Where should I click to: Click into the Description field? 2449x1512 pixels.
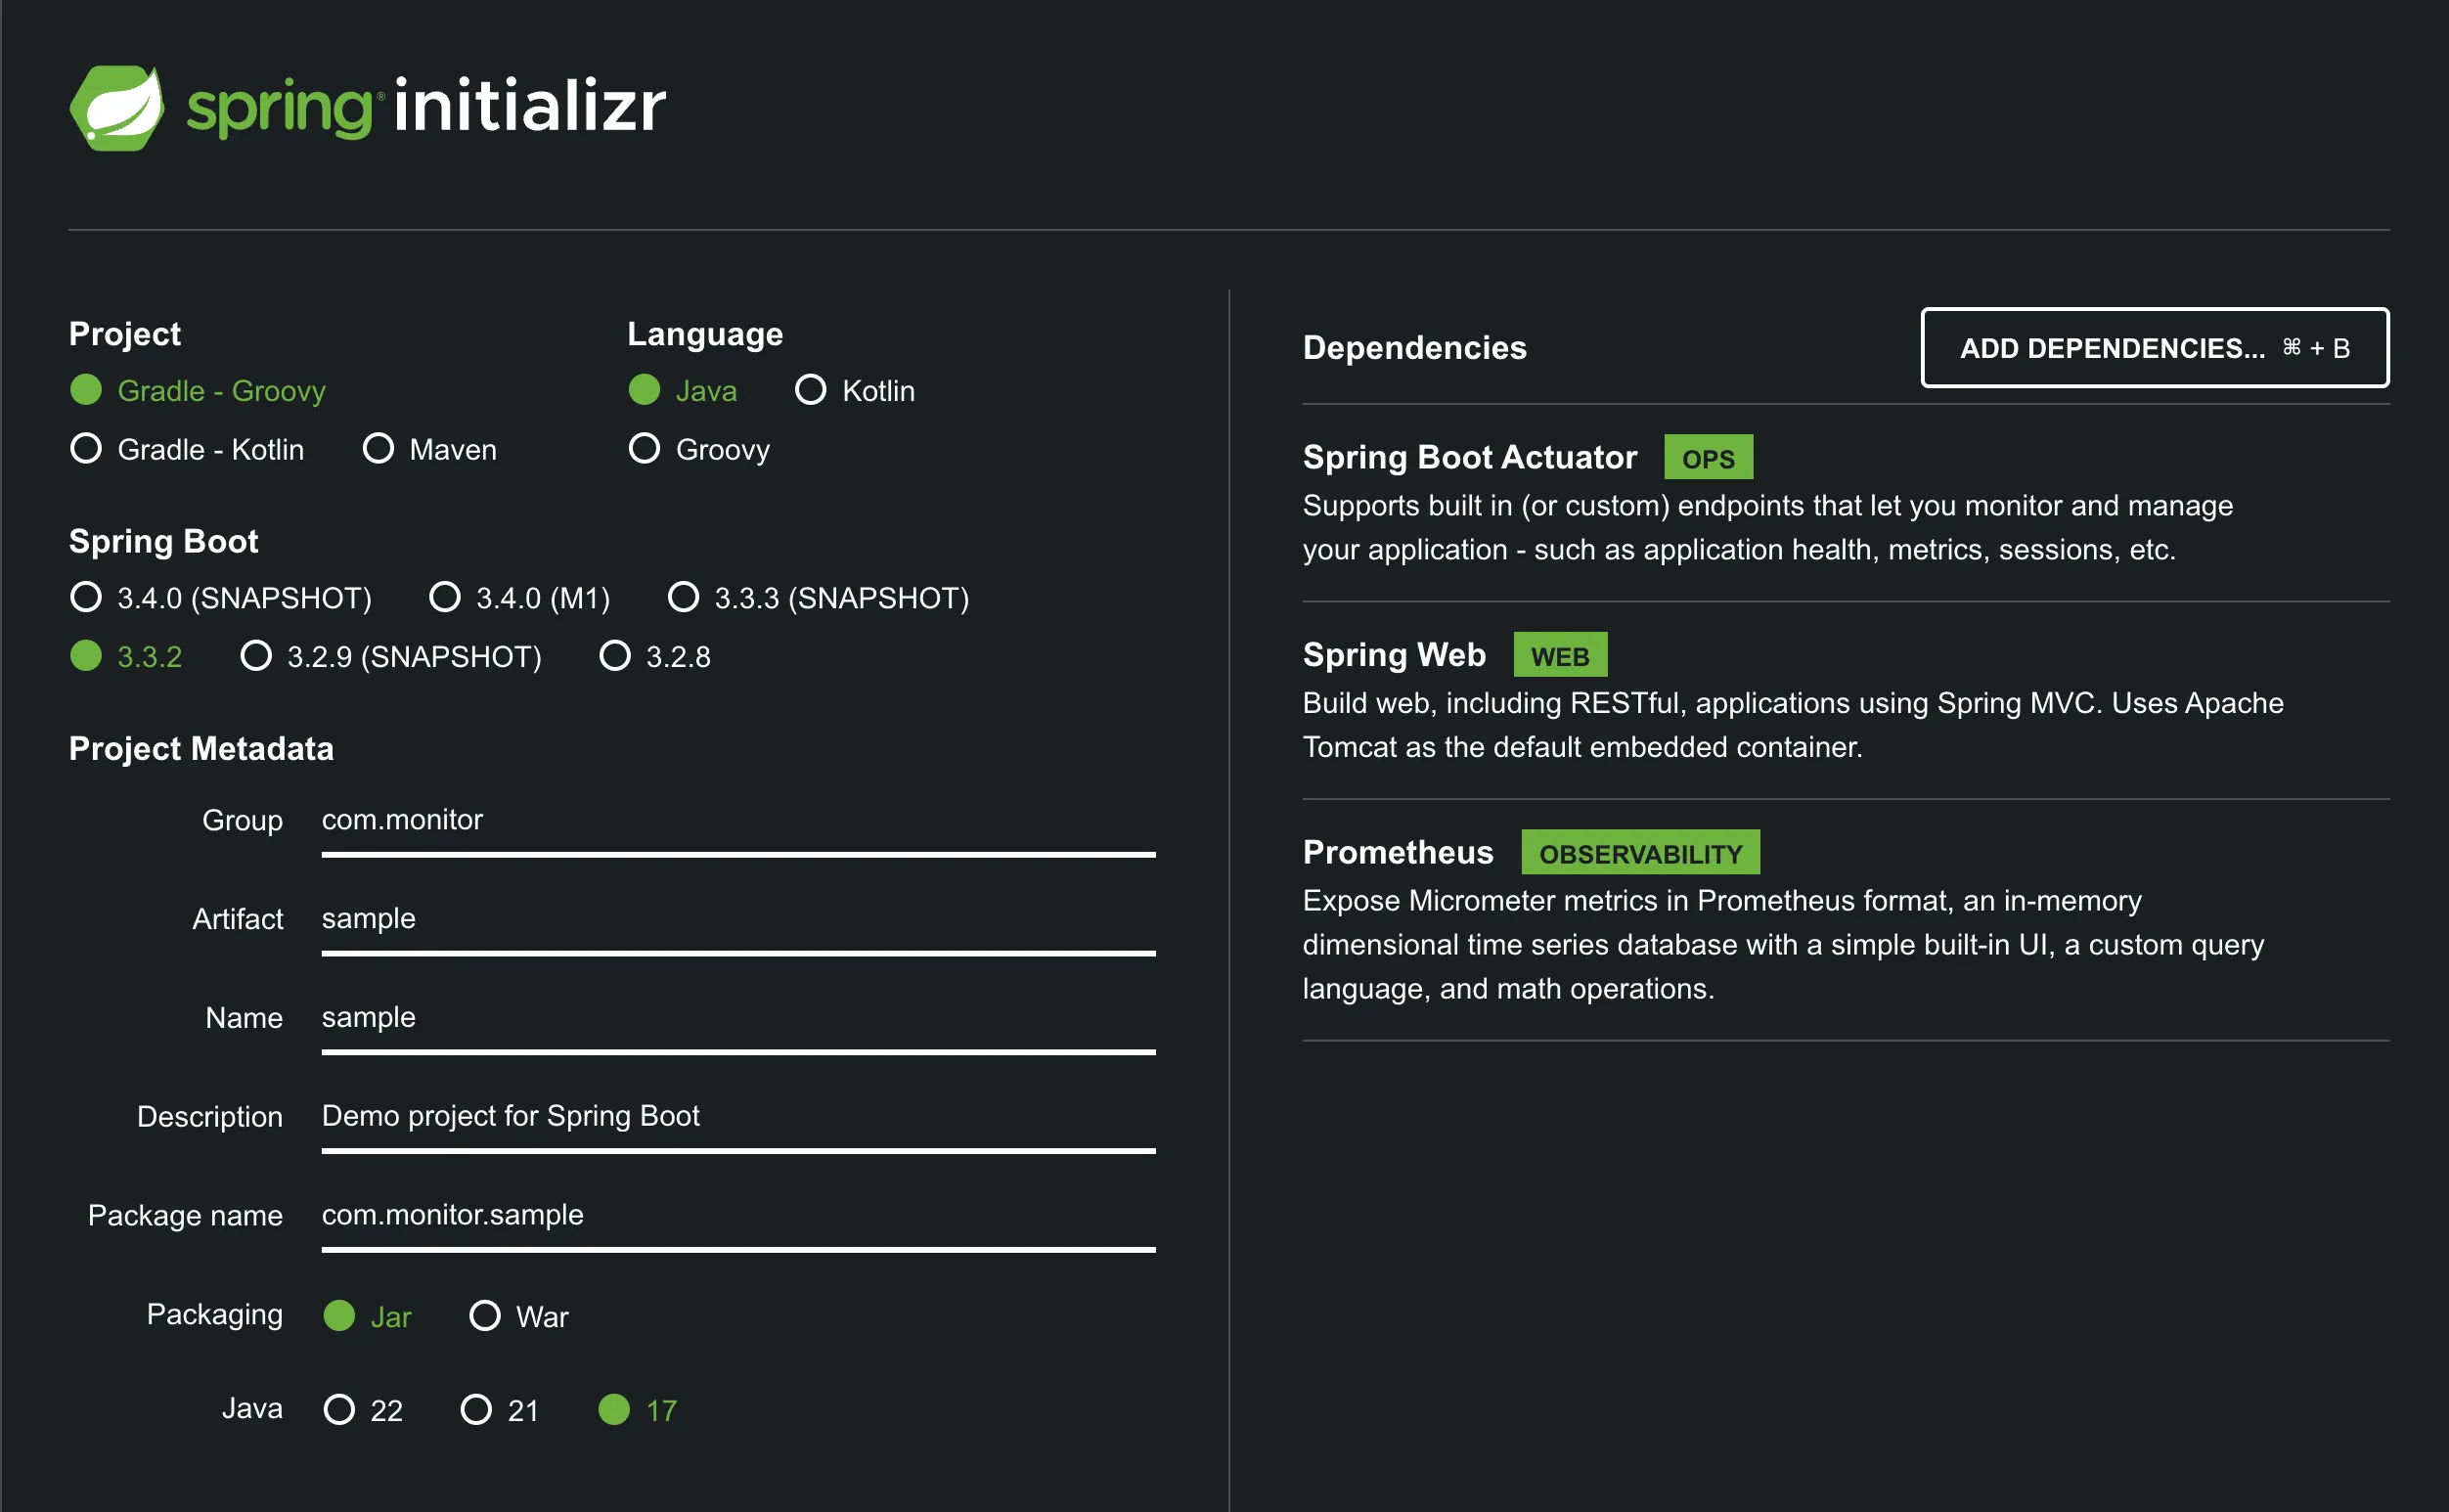[737, 1116]
